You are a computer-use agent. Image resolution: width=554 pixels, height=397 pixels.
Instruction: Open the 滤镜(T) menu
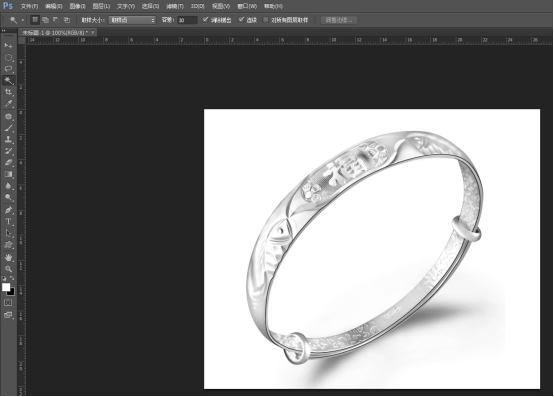[175, 6]
